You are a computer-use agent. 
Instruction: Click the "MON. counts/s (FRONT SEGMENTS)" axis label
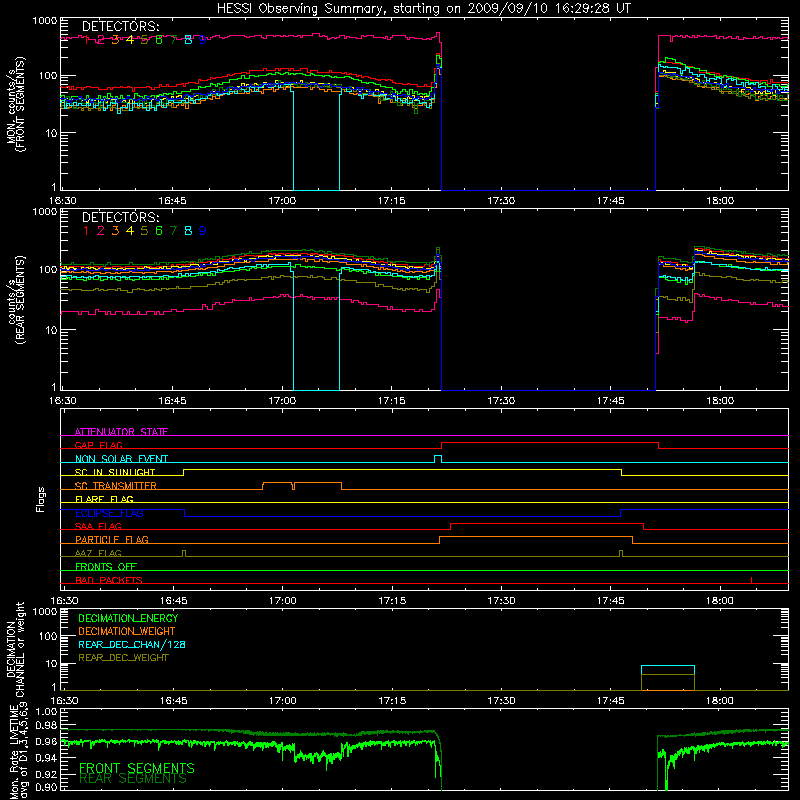[x=16, y=104]
